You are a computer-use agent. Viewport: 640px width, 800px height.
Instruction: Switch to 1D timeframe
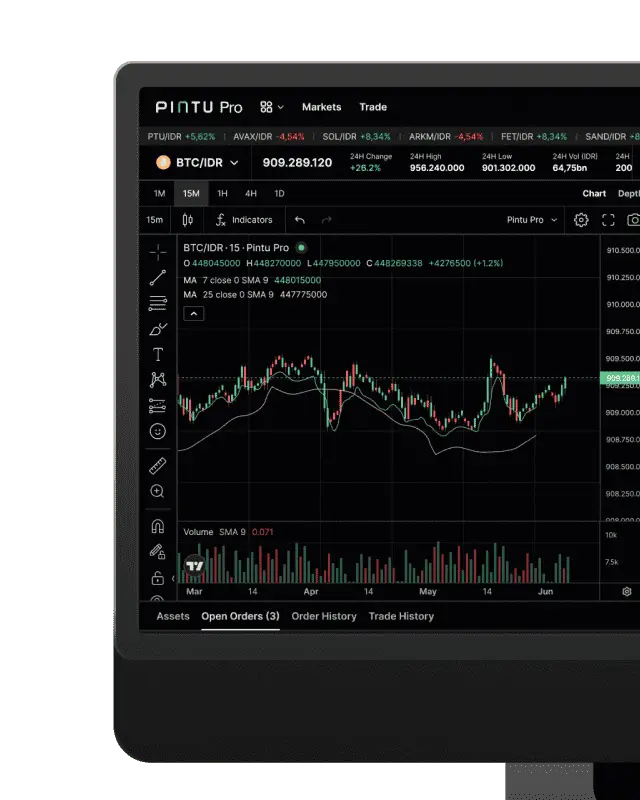279,193
